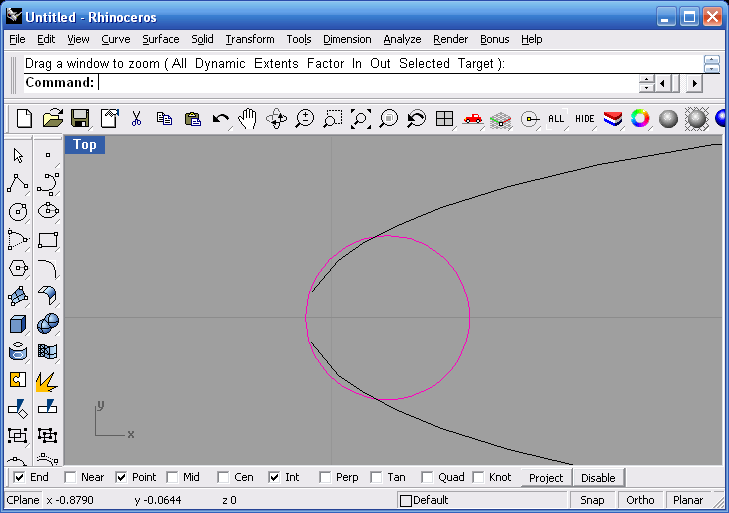Open a file with the folder icon
This screenshot has width=729, height=513.
tap(53, 119)
